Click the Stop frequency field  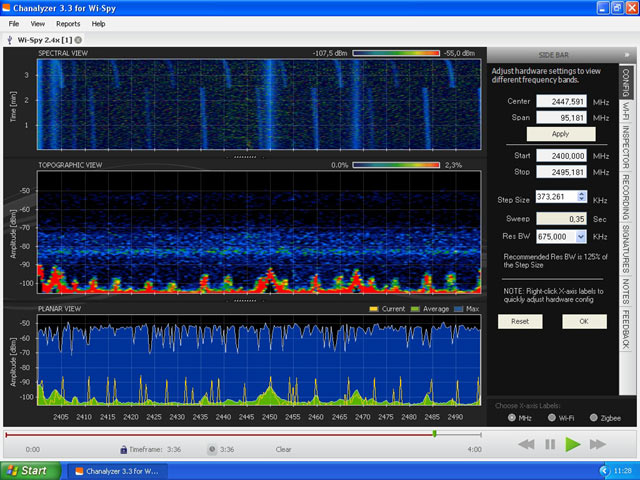[561, 172]
